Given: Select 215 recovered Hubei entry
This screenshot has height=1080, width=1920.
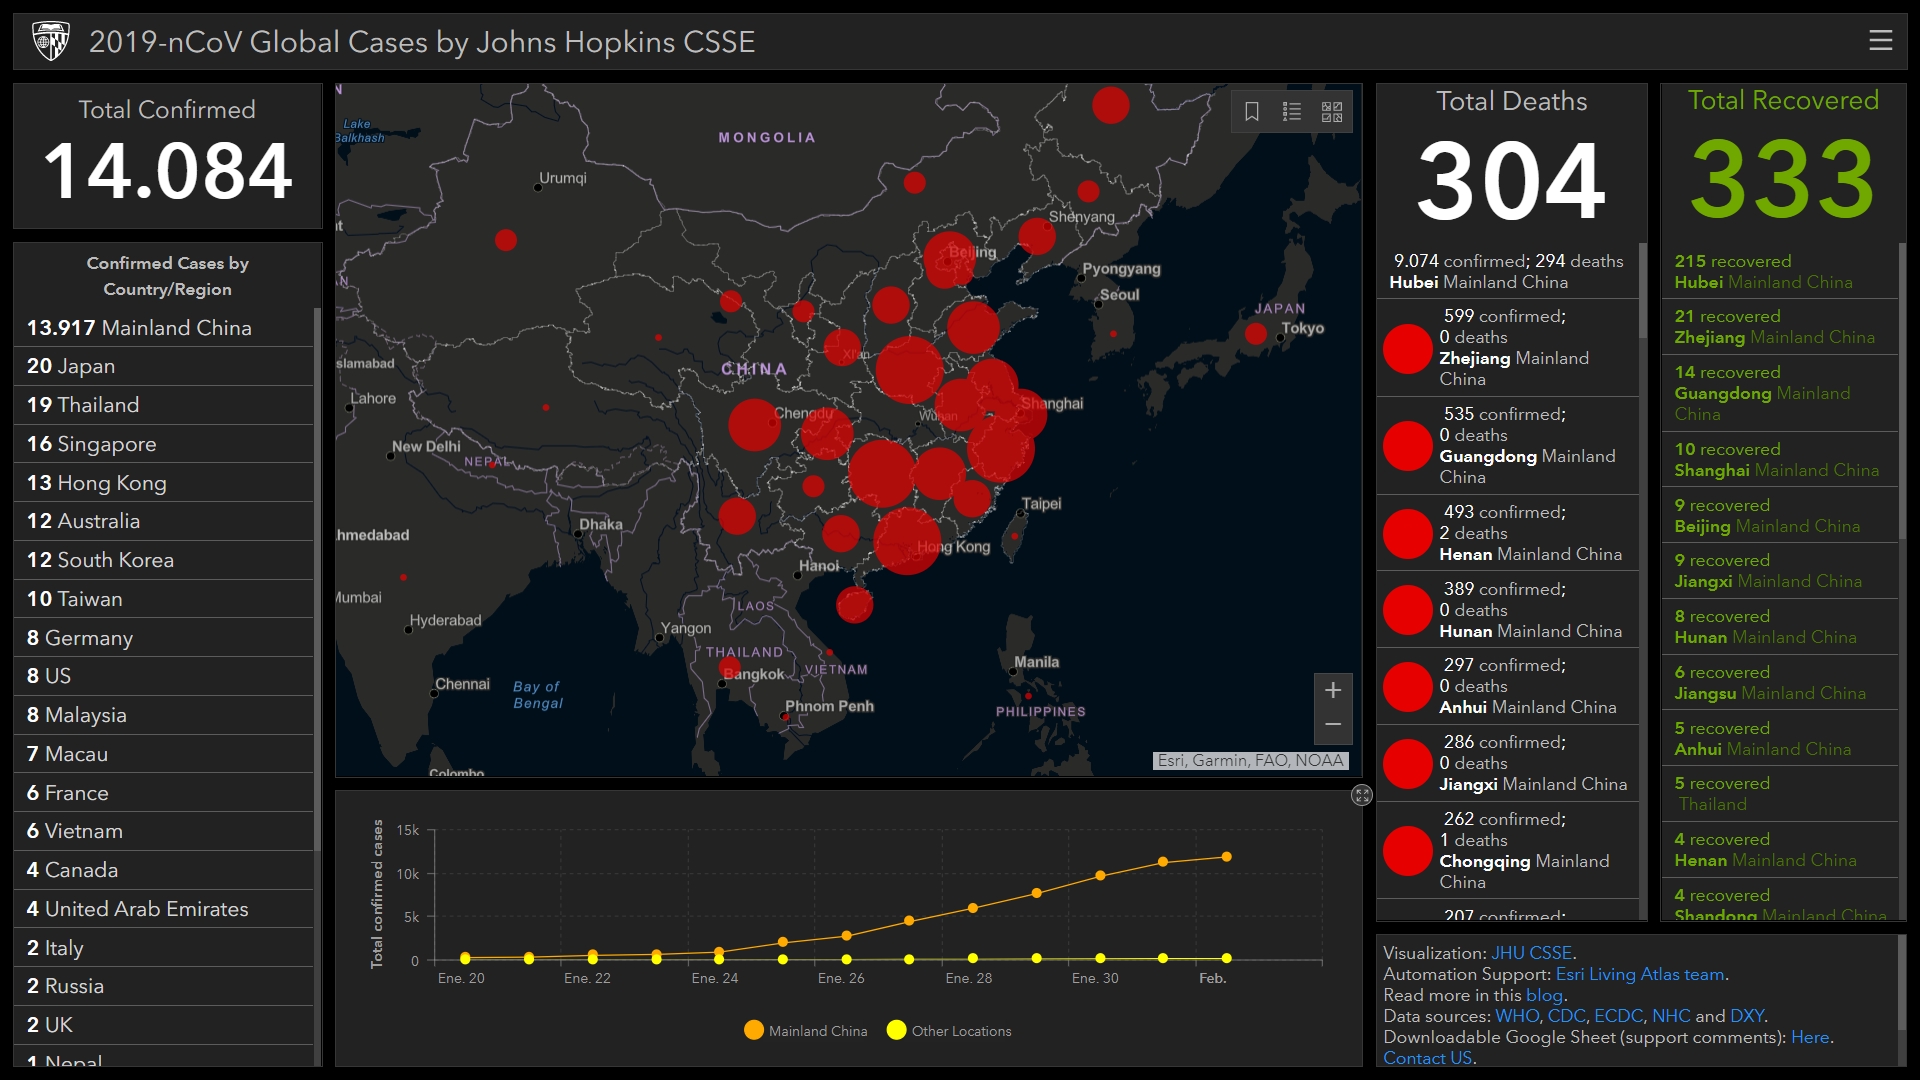Looking at the screenshot, I should point(1779,271).
